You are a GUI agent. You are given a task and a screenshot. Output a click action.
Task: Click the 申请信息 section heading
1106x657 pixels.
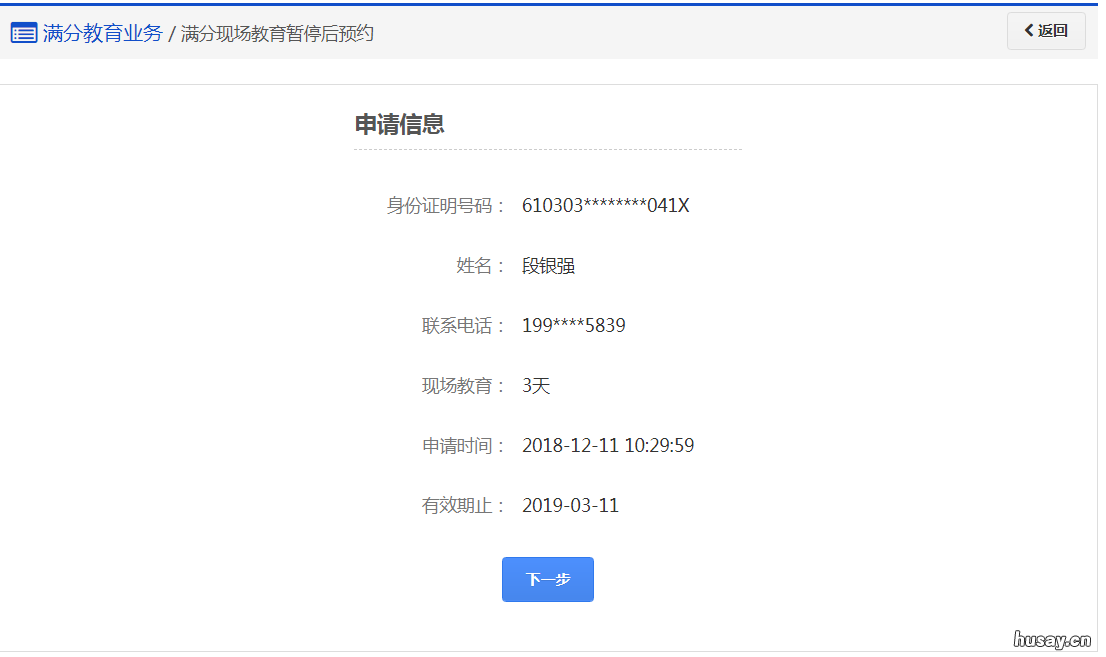pyautogui.click(x=386, y=124)
